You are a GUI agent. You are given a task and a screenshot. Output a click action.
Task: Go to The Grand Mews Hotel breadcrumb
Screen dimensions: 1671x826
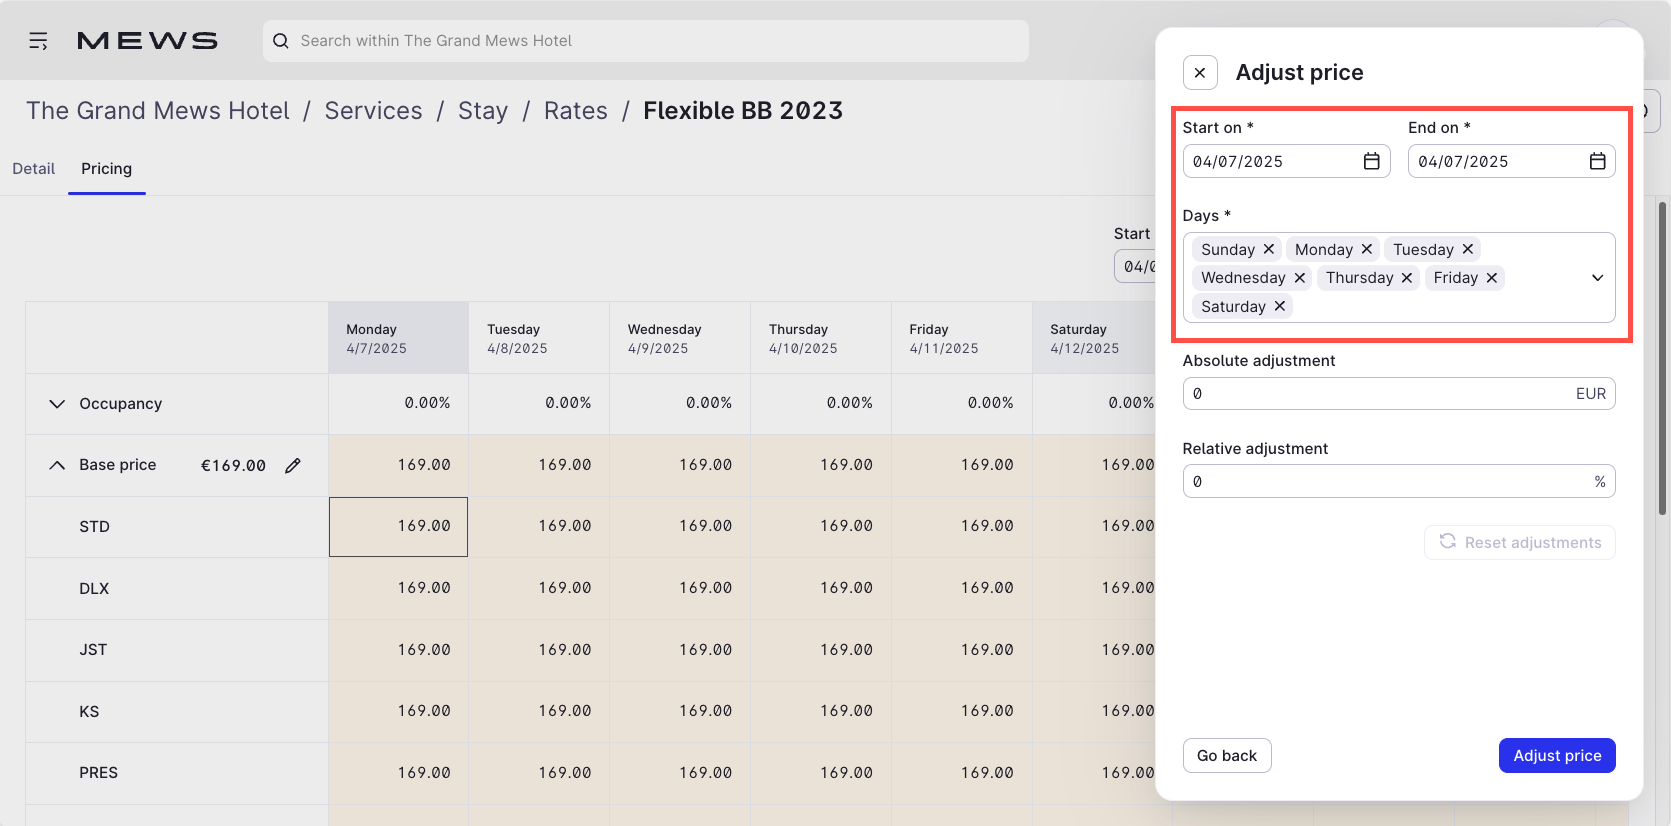tap(158, 111)
